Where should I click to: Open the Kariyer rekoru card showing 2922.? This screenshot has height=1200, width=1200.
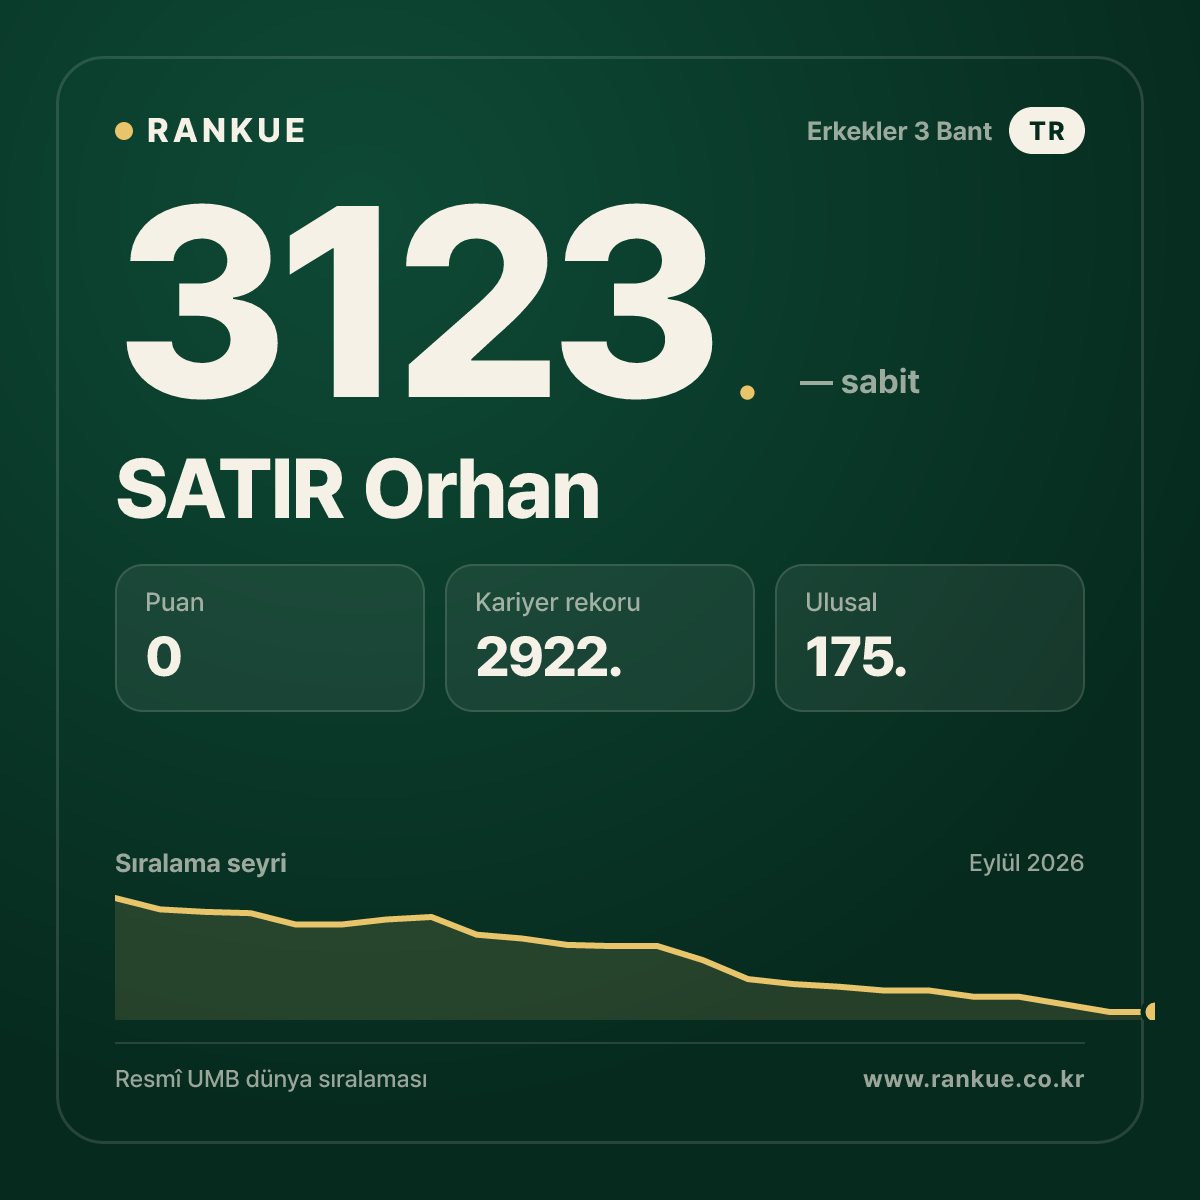(x=600, y=638)
